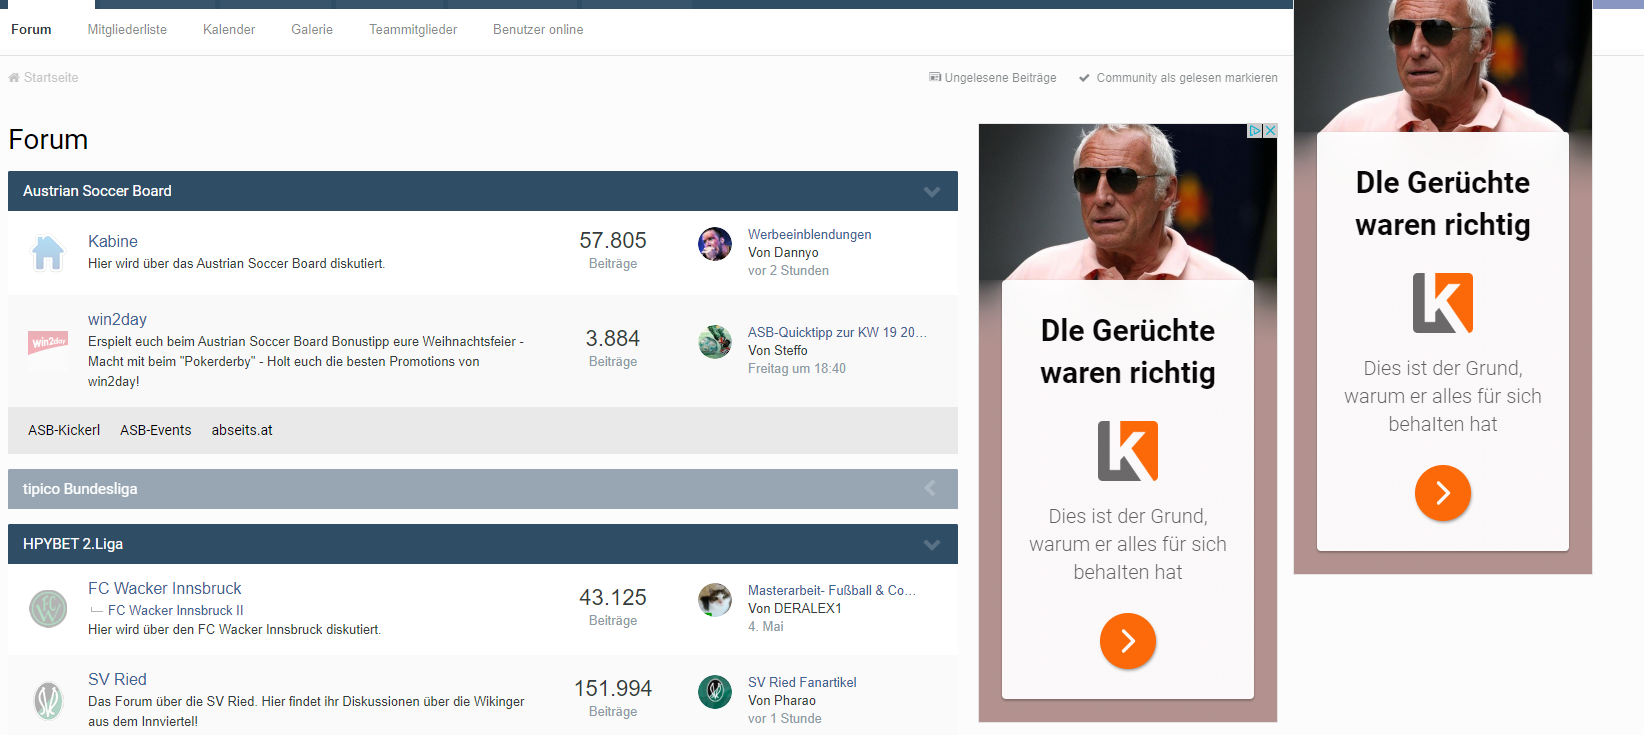The width and height of the screenshot is (1644, 735).
Task: Open the ASB-Kickerl subforum link
Action: (x=64, y=430)
